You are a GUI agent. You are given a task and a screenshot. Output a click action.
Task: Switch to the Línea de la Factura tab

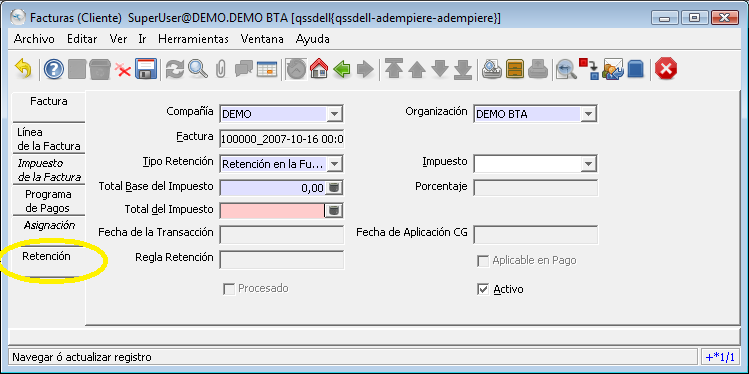coord(49,139)
